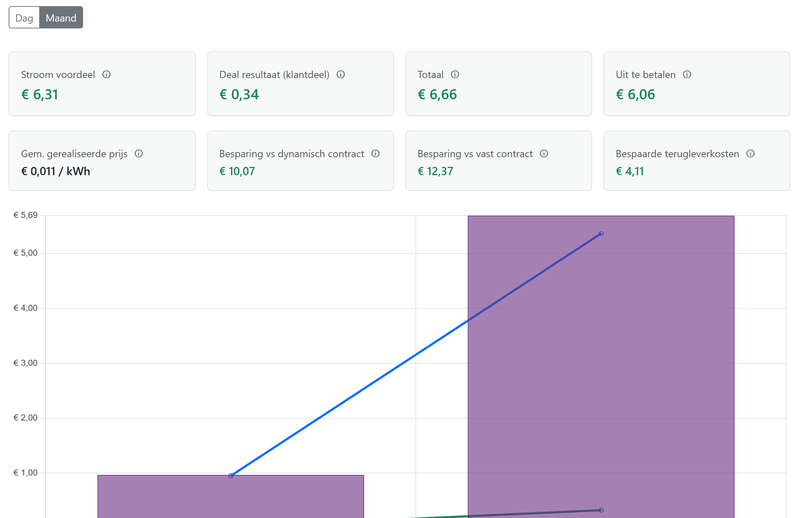
Task: Click info icon next to Uit te betalen
Action: pyautogui.click(x=687, y=75)
